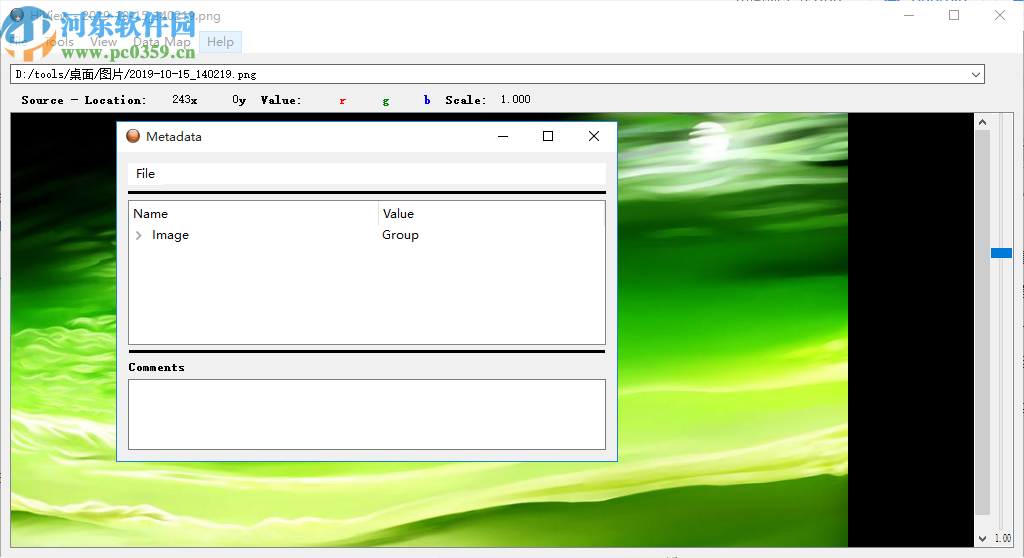
Task: Click the vertical scrollbar track
Action: coord(982,323)
